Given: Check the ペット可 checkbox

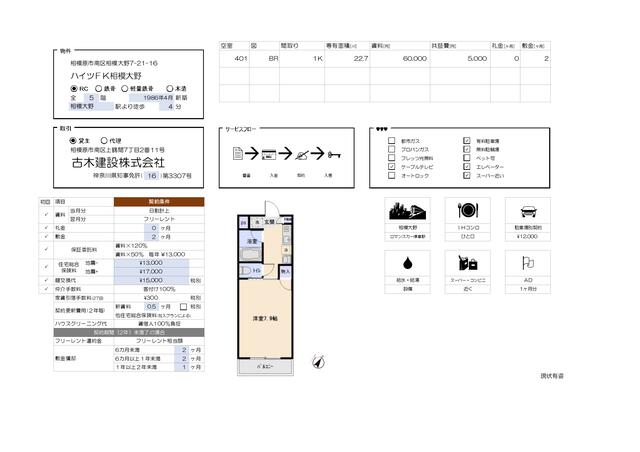Looking at the screenshot, I should click(467, 158).
